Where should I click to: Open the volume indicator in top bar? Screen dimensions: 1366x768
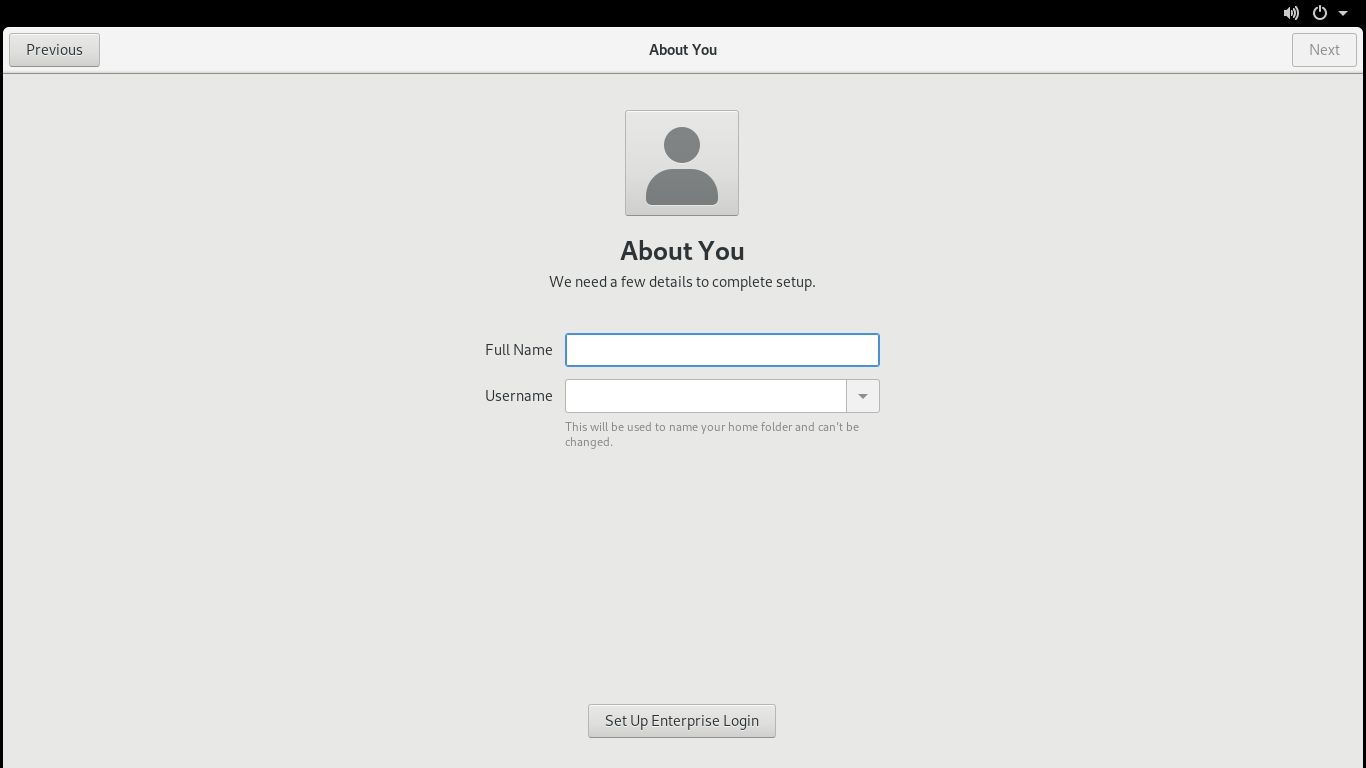1291,13
